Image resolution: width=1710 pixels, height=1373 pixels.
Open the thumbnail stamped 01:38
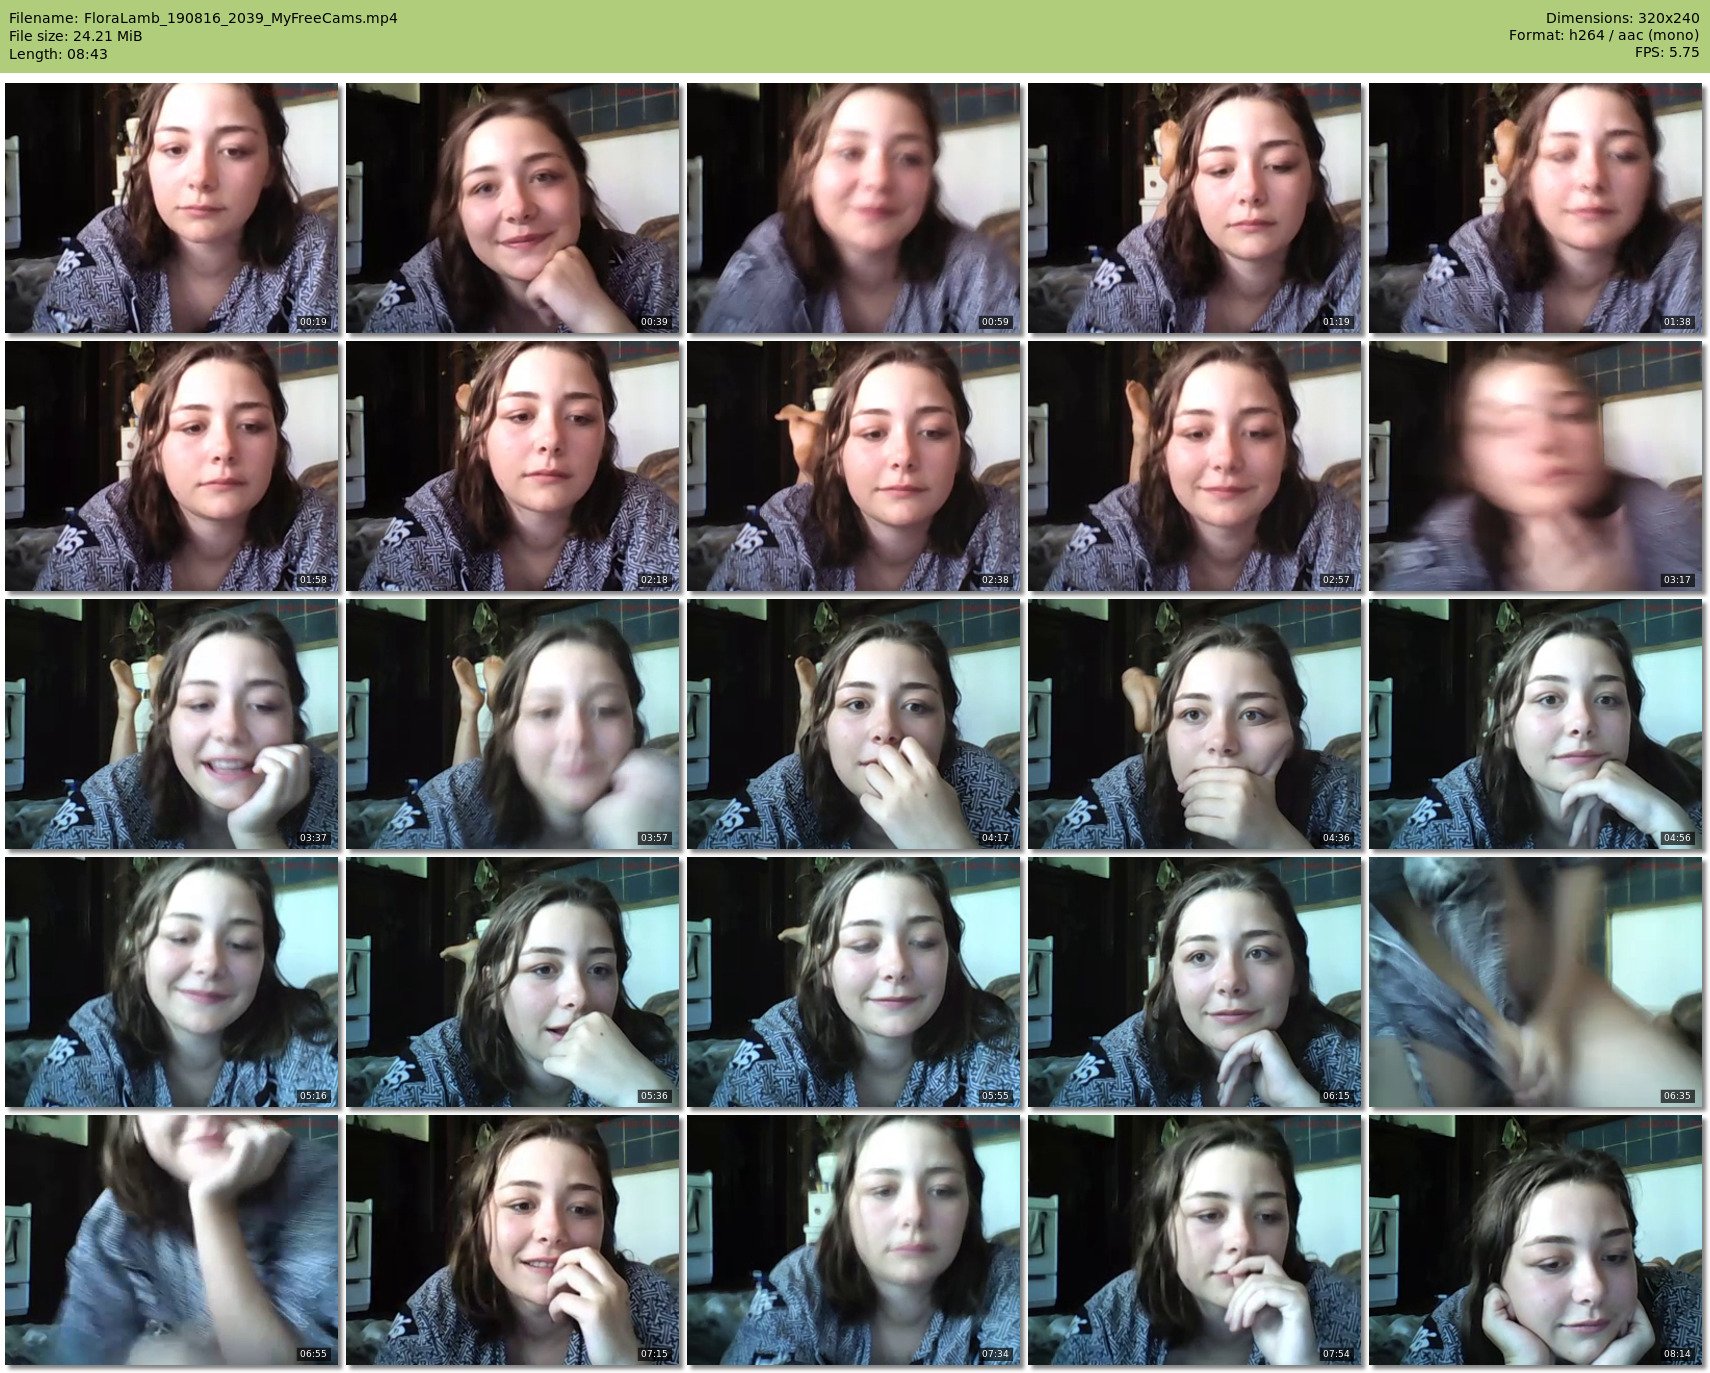click(x=1535, y=208)
